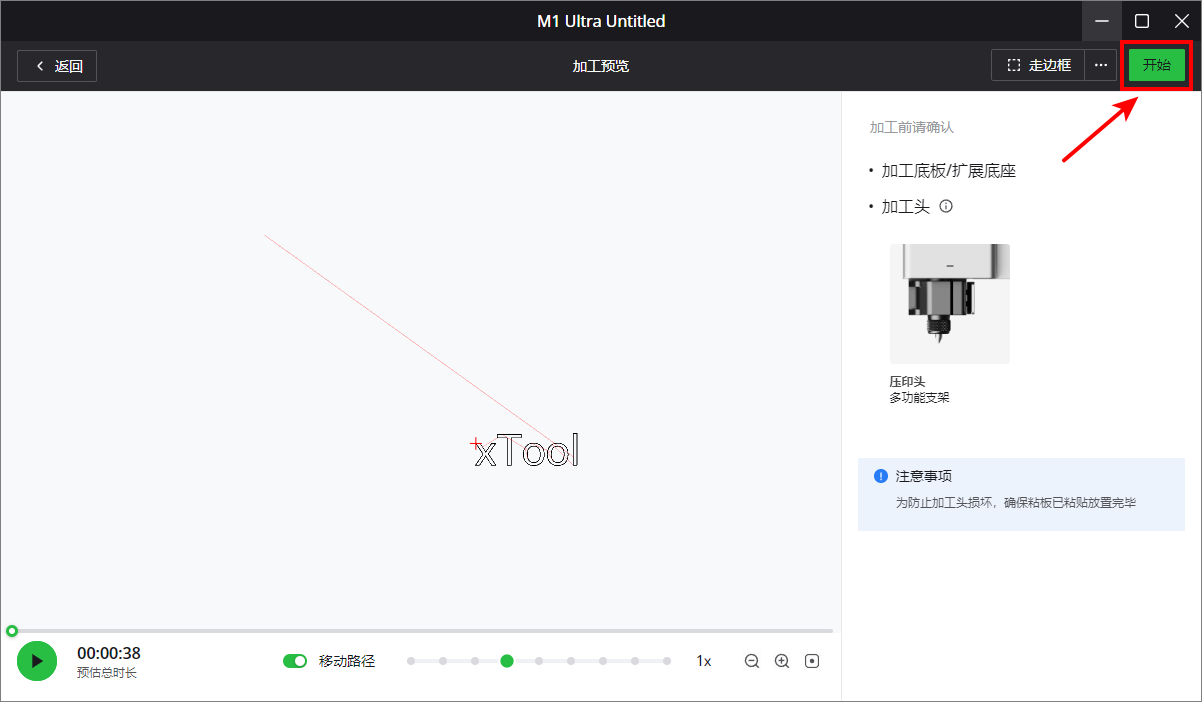Click the blue 注意事项 notice icon

[880, 476]
